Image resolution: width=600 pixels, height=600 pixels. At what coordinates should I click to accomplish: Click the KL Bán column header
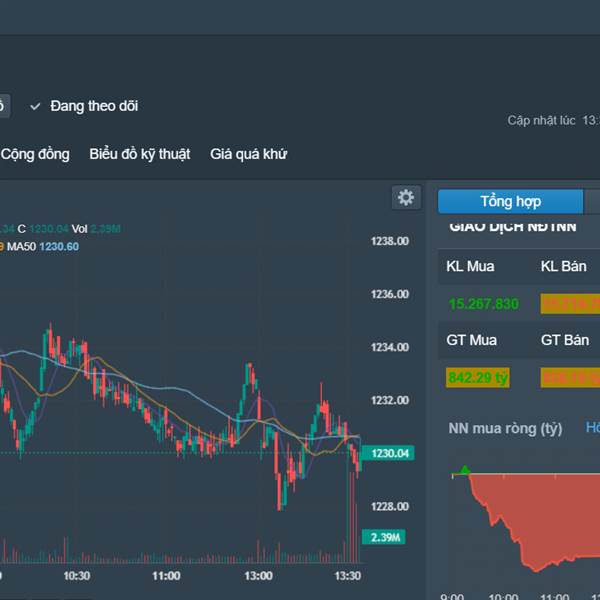tap(564, 266)
